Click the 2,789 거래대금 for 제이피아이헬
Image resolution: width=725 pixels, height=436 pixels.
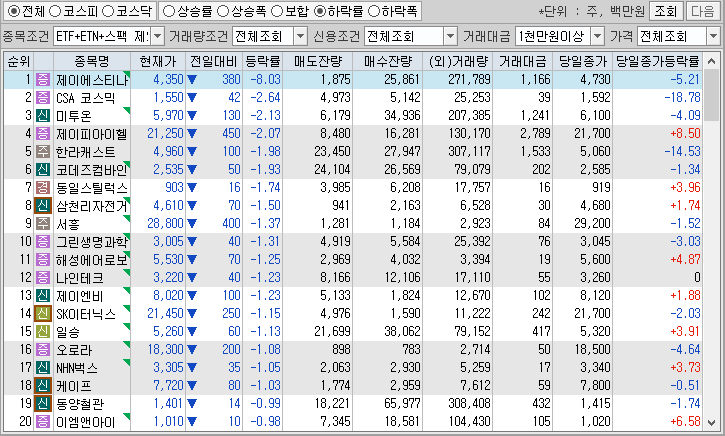coord(535,134)
